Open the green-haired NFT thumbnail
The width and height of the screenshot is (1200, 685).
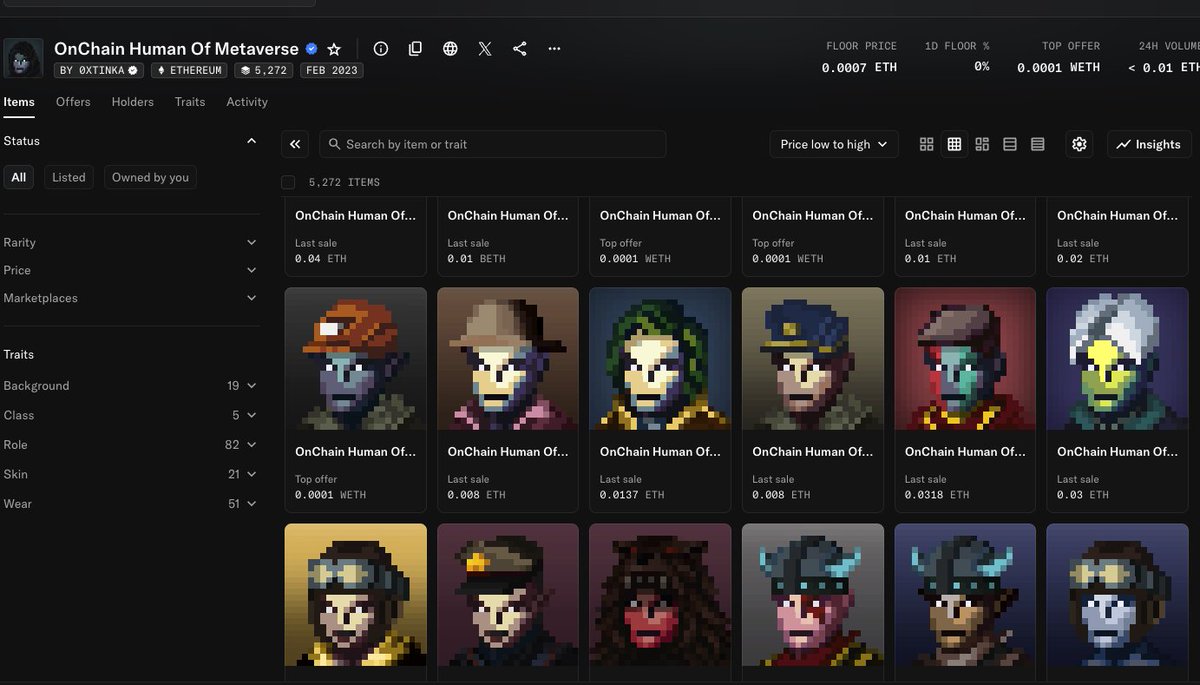[x=660, y=359]
